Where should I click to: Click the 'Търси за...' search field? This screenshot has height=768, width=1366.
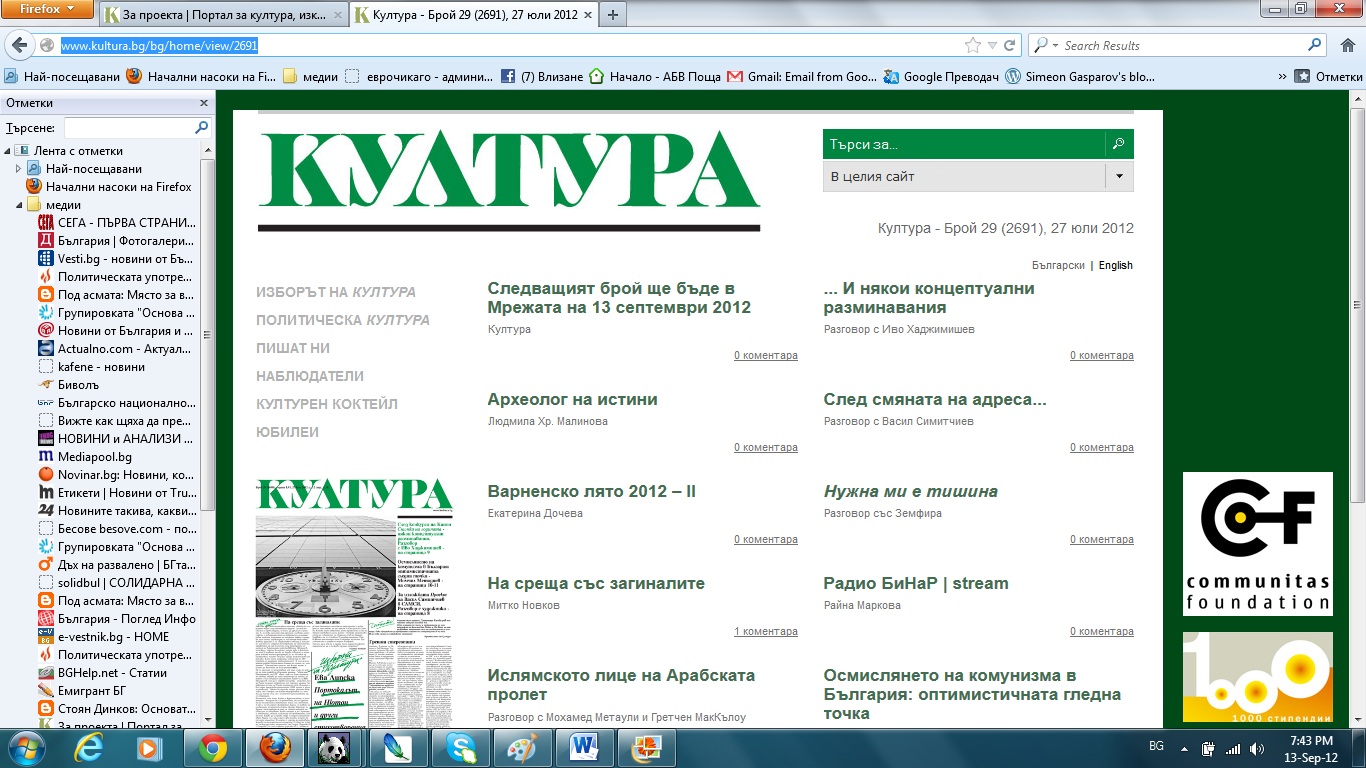pos(963,144)
